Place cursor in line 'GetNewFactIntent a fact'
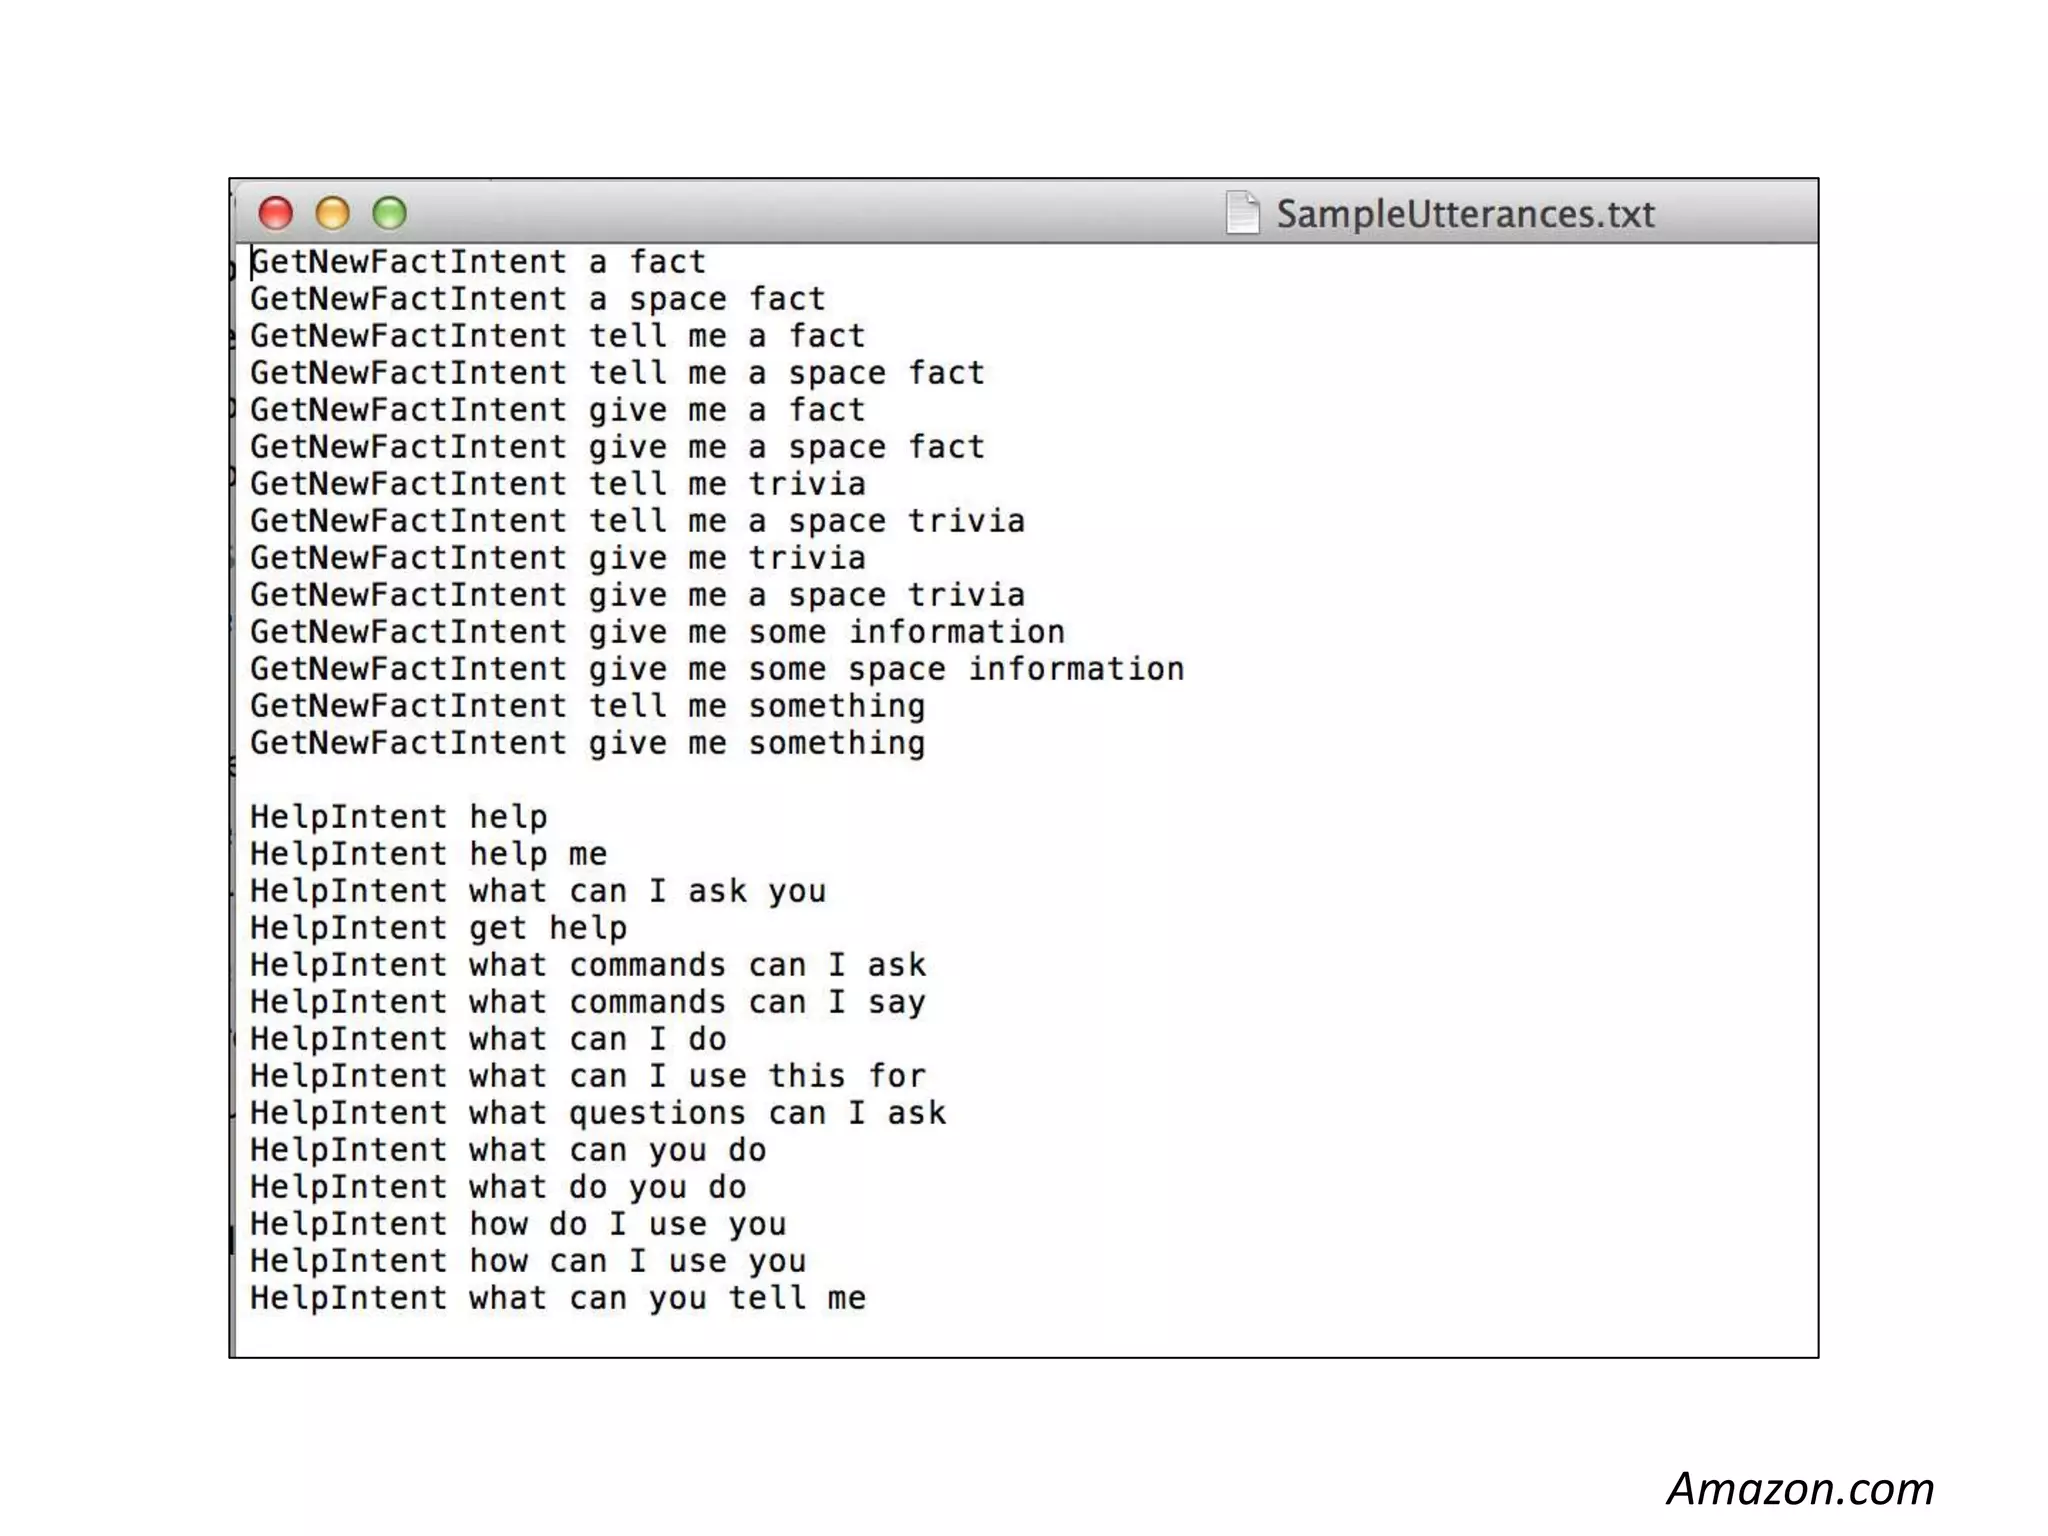The image size is (2048, 1536). click(x=478, y=262)
